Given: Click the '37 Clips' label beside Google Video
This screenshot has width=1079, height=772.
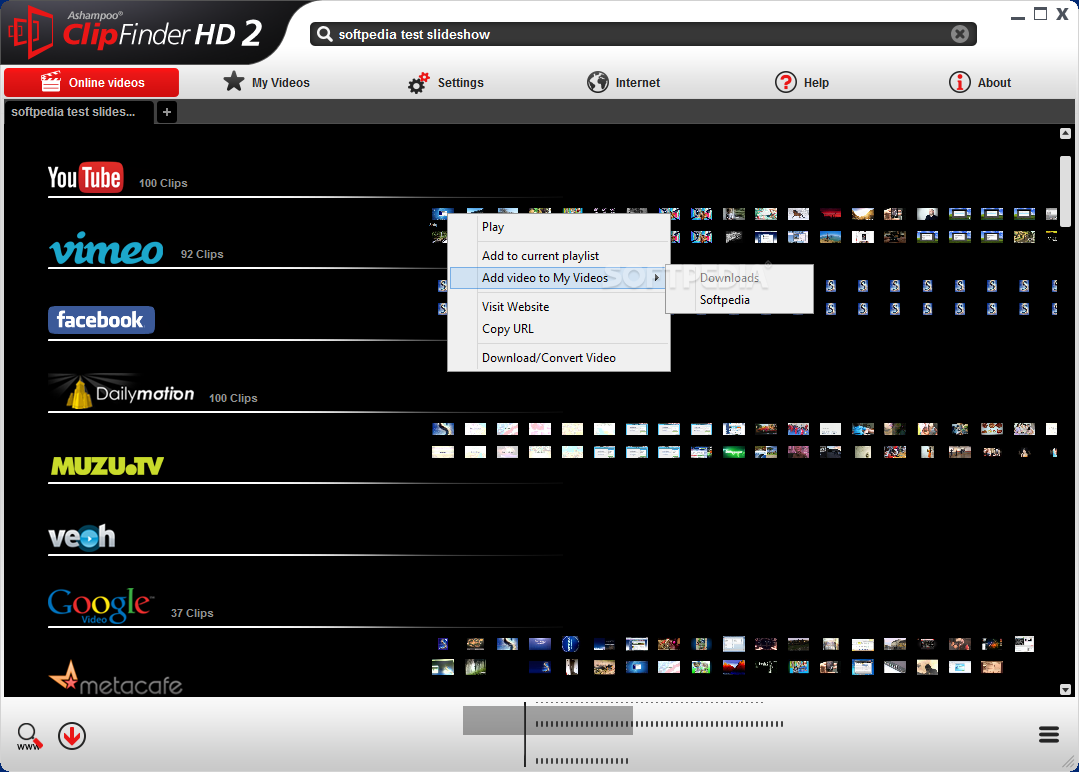Looking at the screenshot, I should [x=192, y=613].
